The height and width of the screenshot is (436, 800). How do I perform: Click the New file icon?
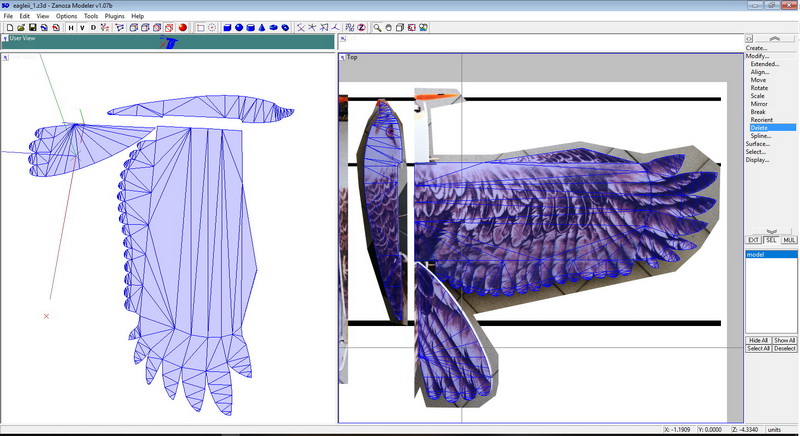tap(8, 28)
